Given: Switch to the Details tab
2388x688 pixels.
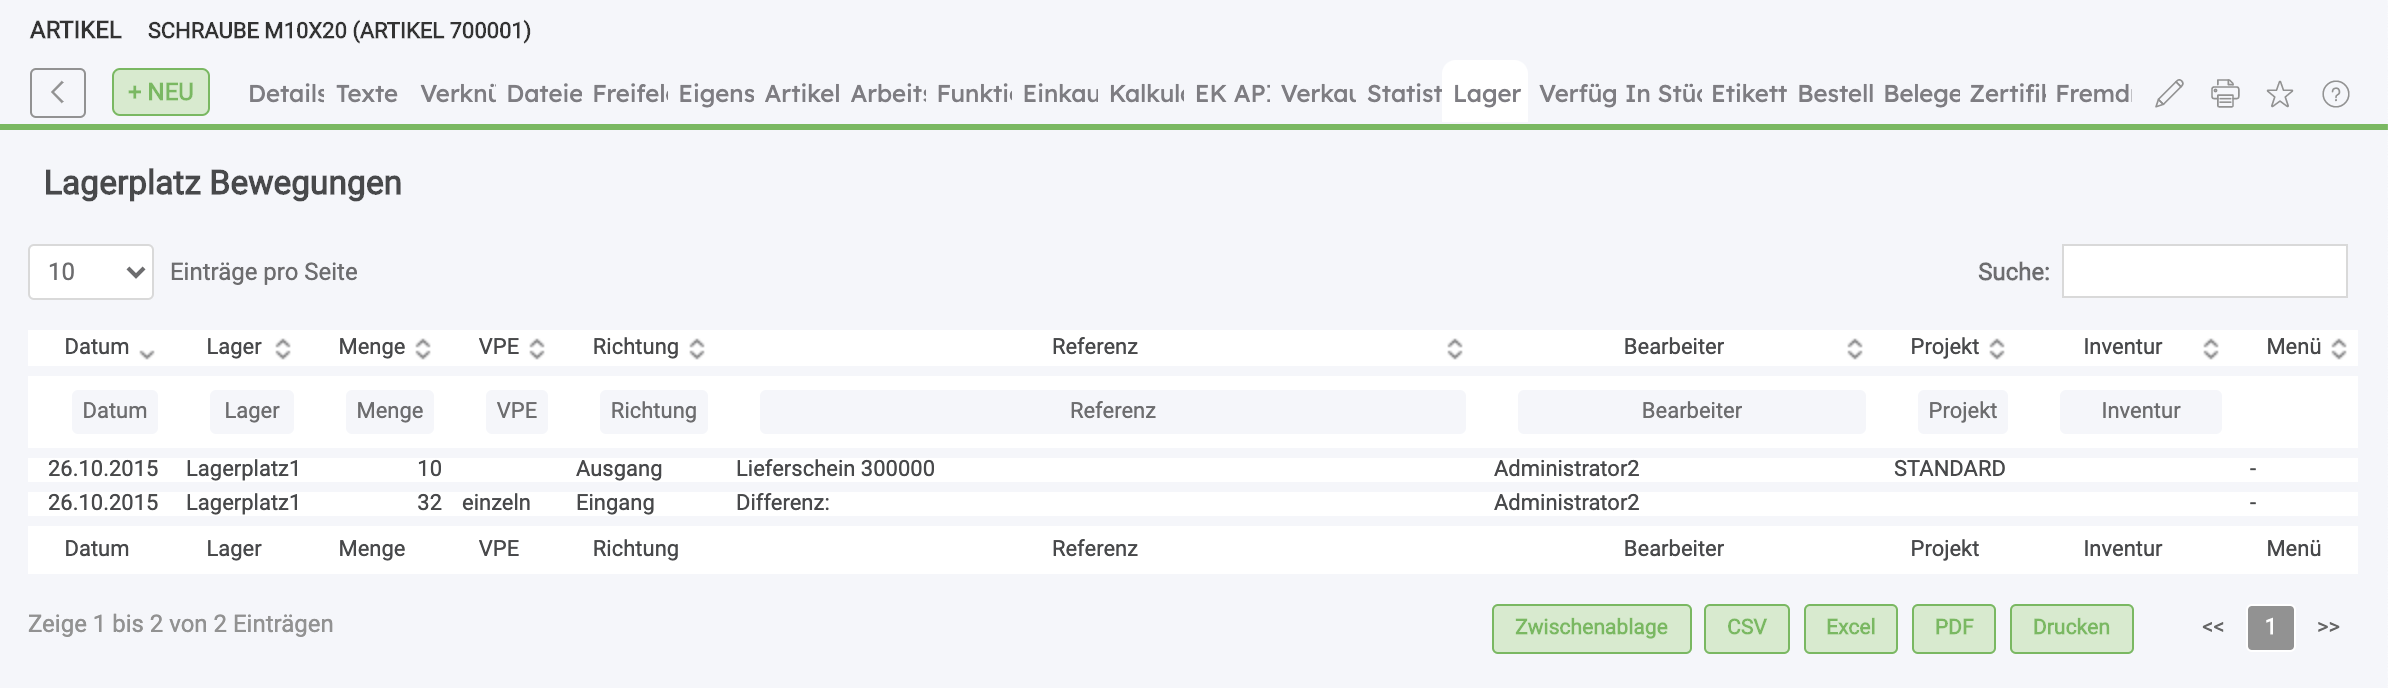Looking at the screenshot, I should (x=286, y=94).
